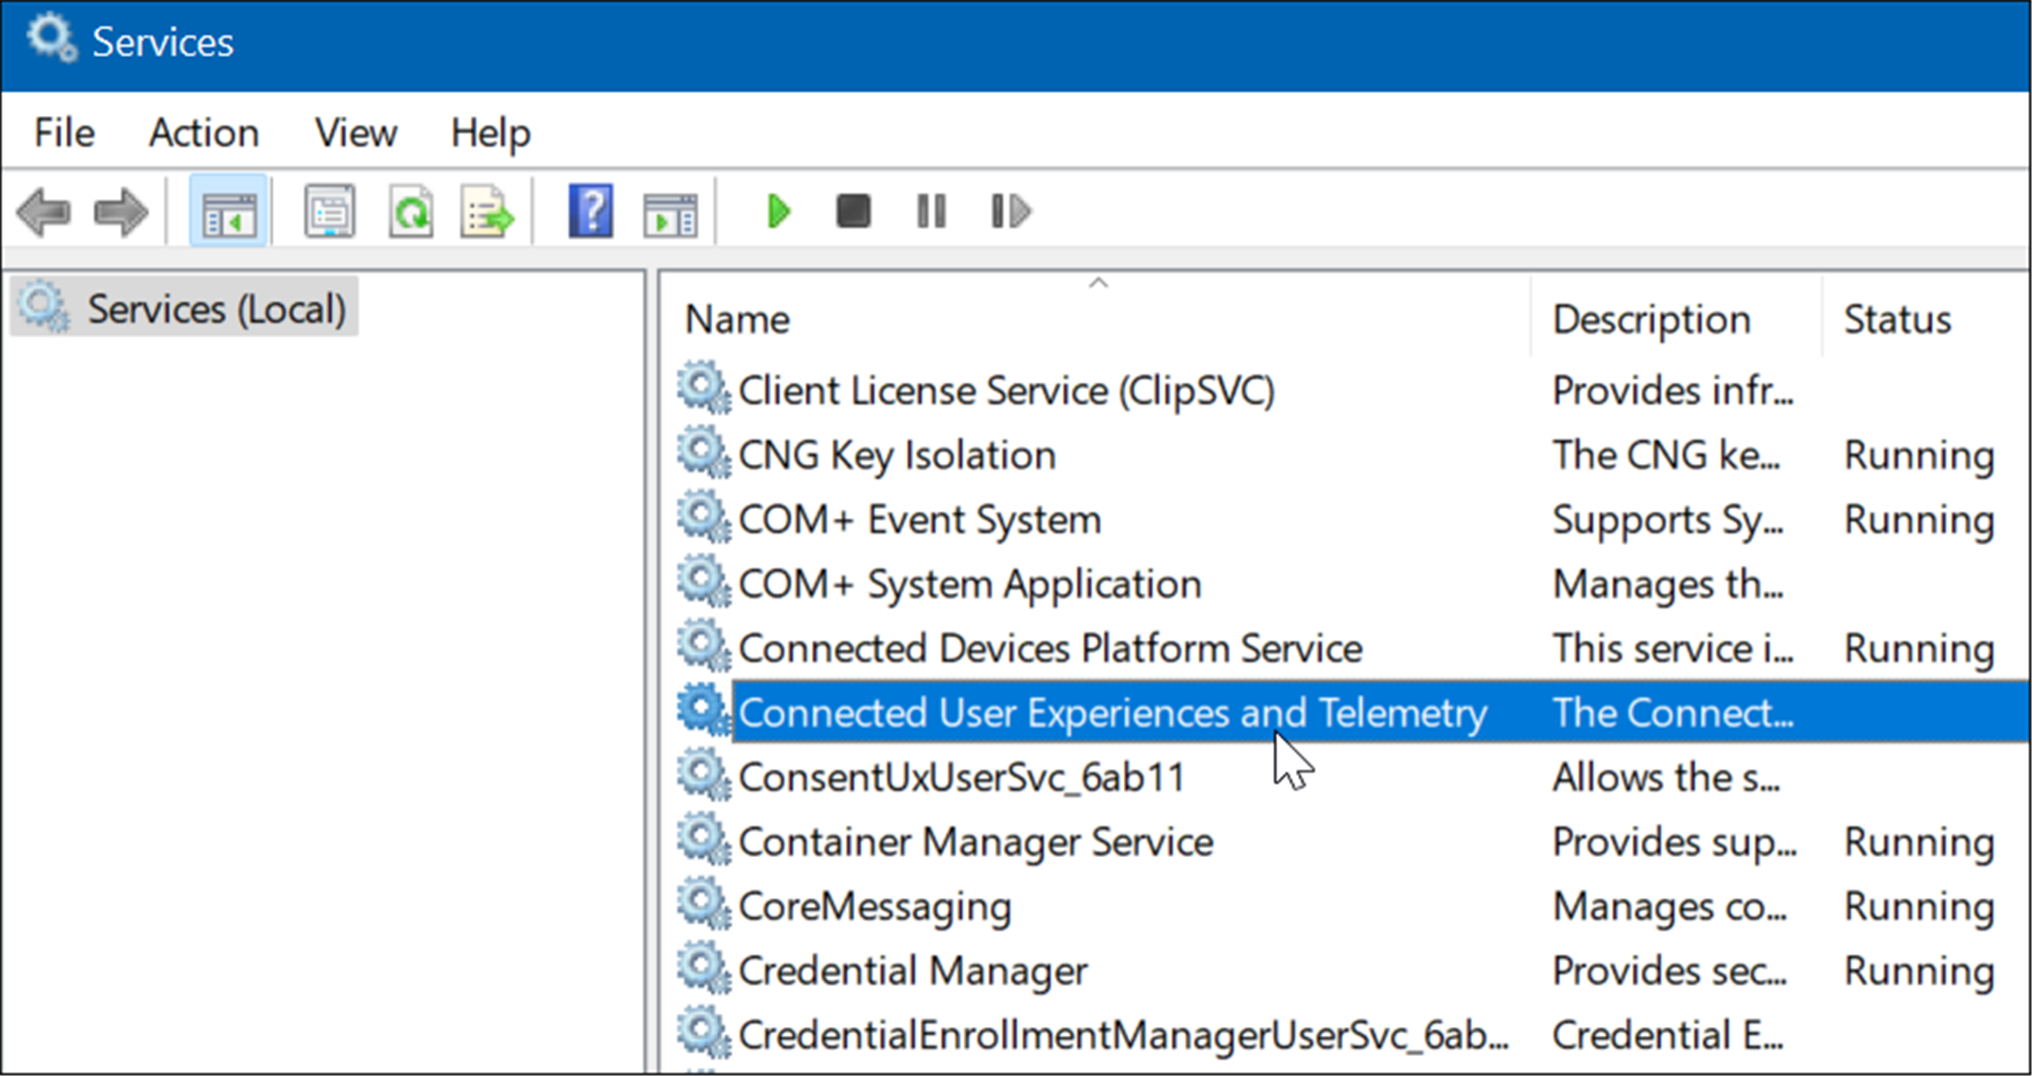2032x1076 pixels.
Task: Open the blue Help question-mark icon
Action: click(x=590, y=212)
